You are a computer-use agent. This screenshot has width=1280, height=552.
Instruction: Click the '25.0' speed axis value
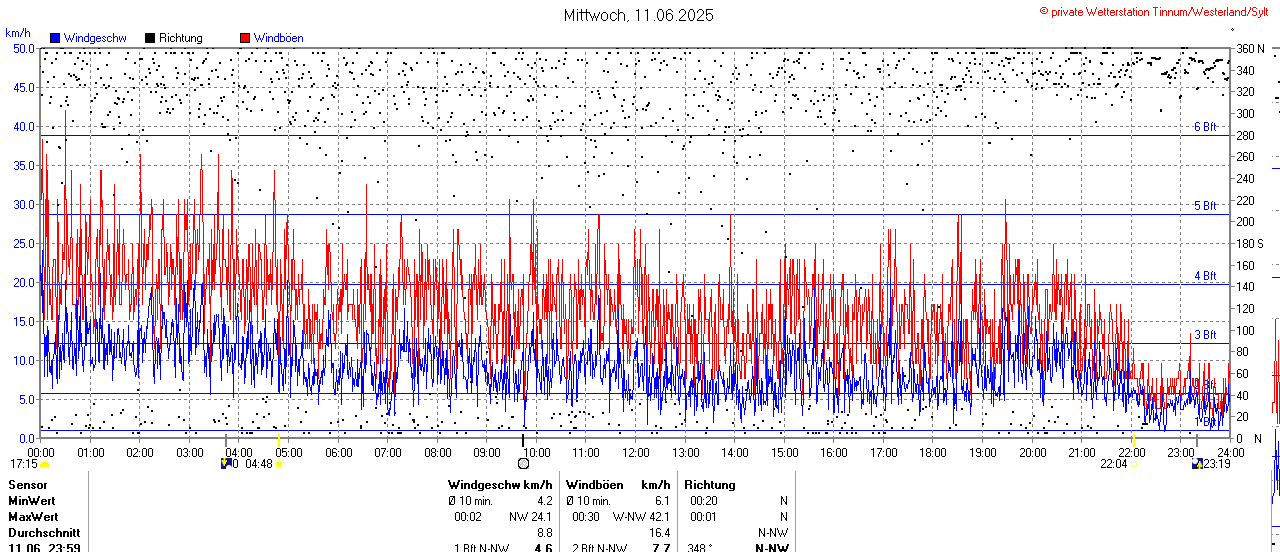click(22, 243)
